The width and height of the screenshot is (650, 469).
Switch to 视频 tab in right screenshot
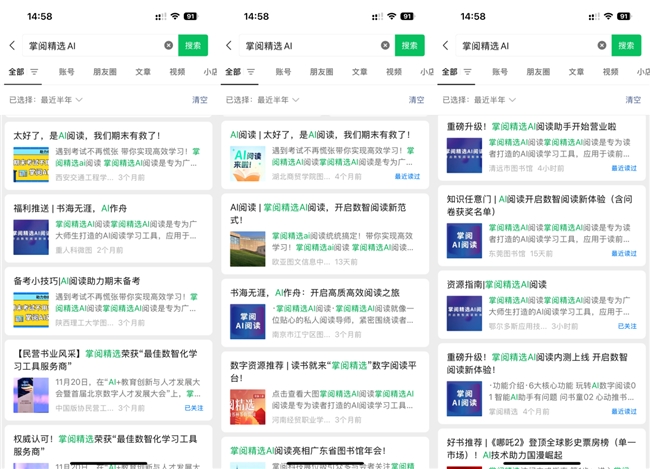[x=611, y=72]
